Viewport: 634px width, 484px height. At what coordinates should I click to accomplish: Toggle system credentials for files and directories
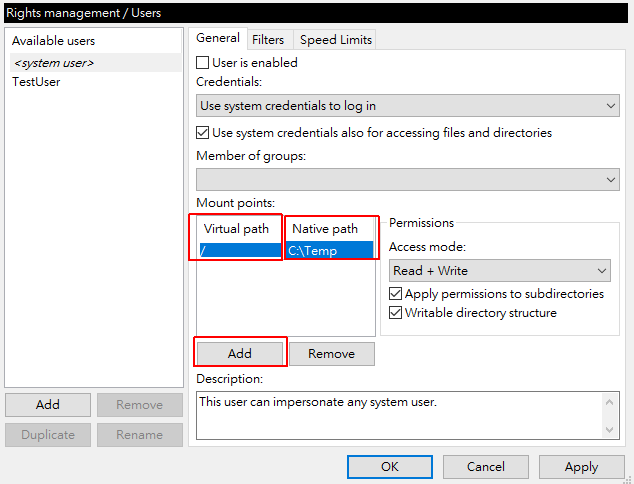(x=203, y=132)
